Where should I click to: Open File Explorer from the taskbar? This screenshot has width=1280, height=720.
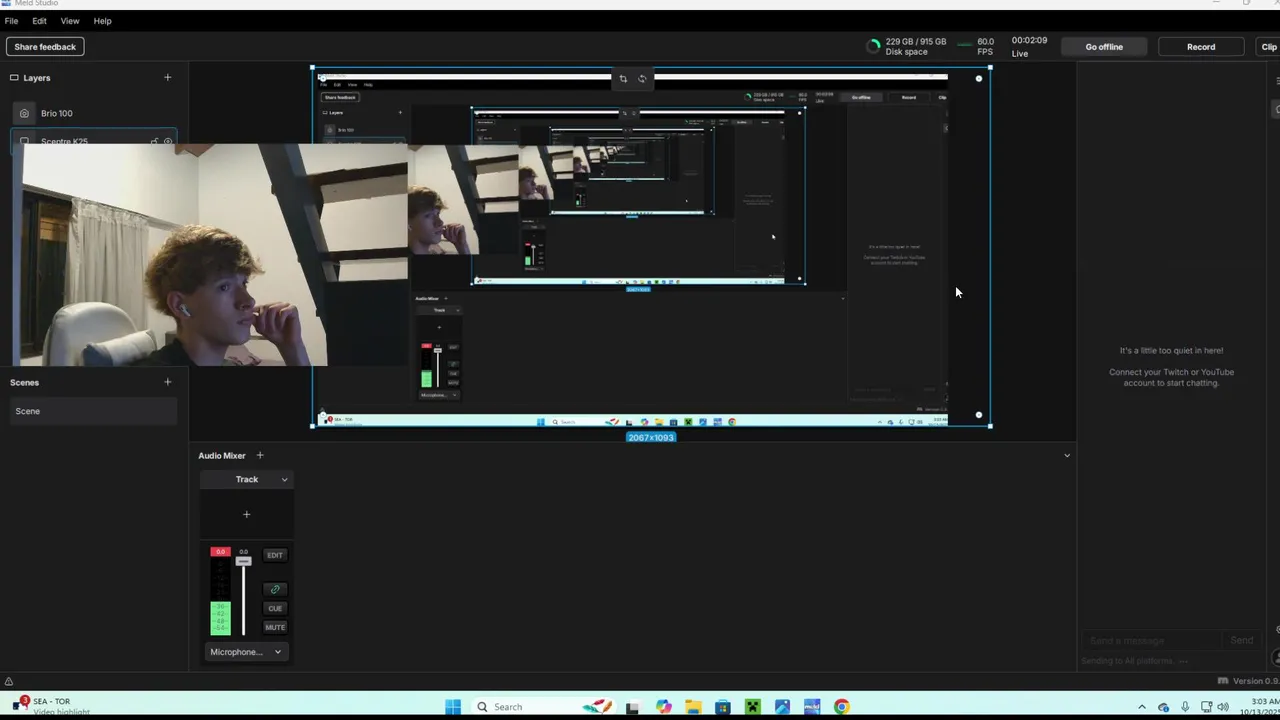pyautogui.click(x=693, y=707)
